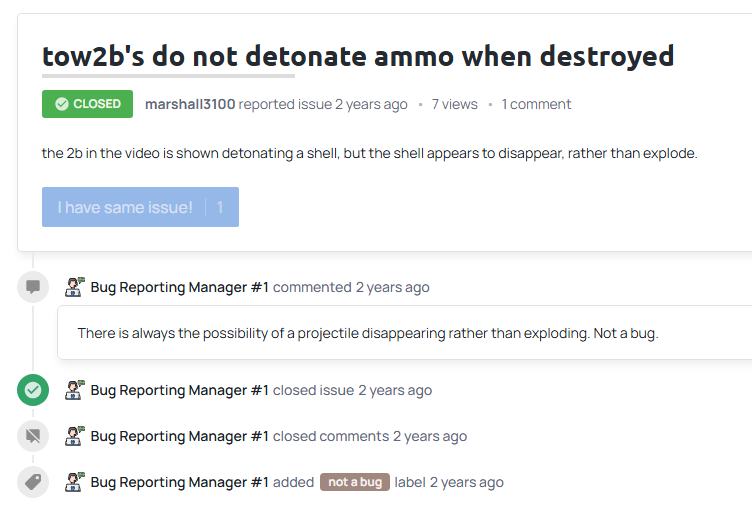Image resolution: width=752 pixels, height=517 pixels.
Task: Open Bug Reporting Manager #1 on 'added label' entry
Action: pyautogui.click(x=179, y=482)
